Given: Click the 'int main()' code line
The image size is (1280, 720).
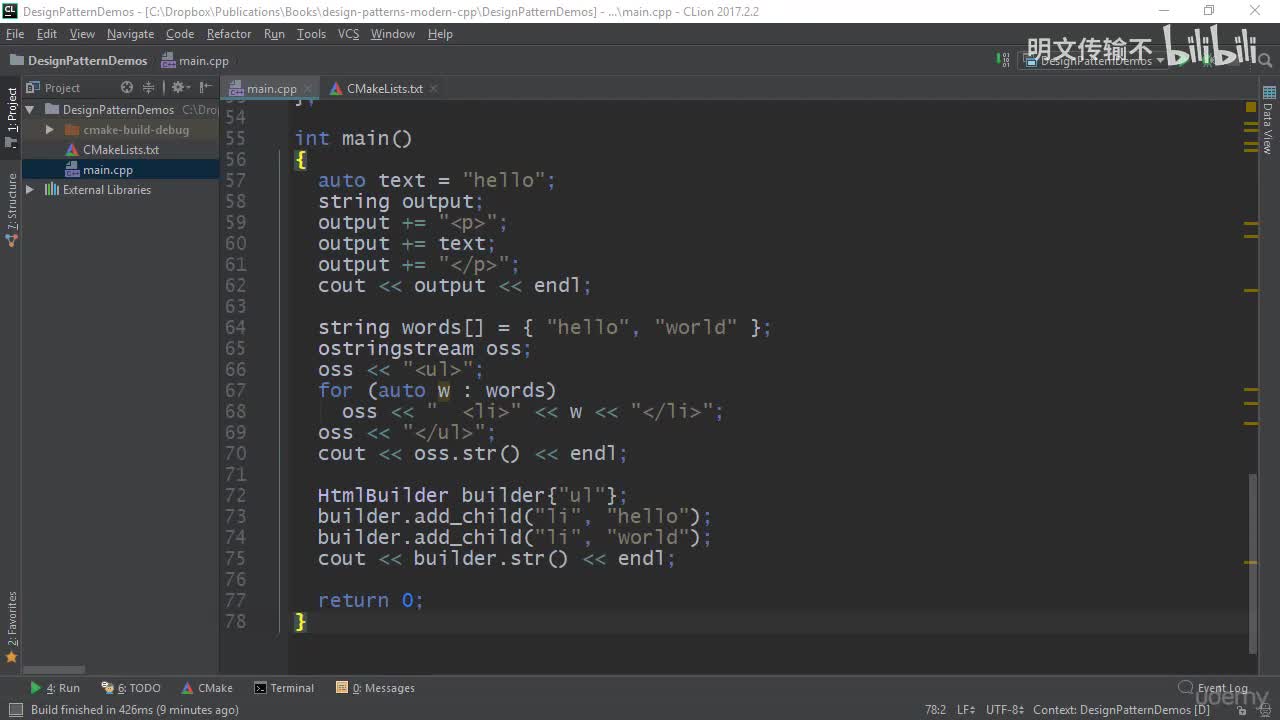Looking at the screenshot, I should (353, 139).
